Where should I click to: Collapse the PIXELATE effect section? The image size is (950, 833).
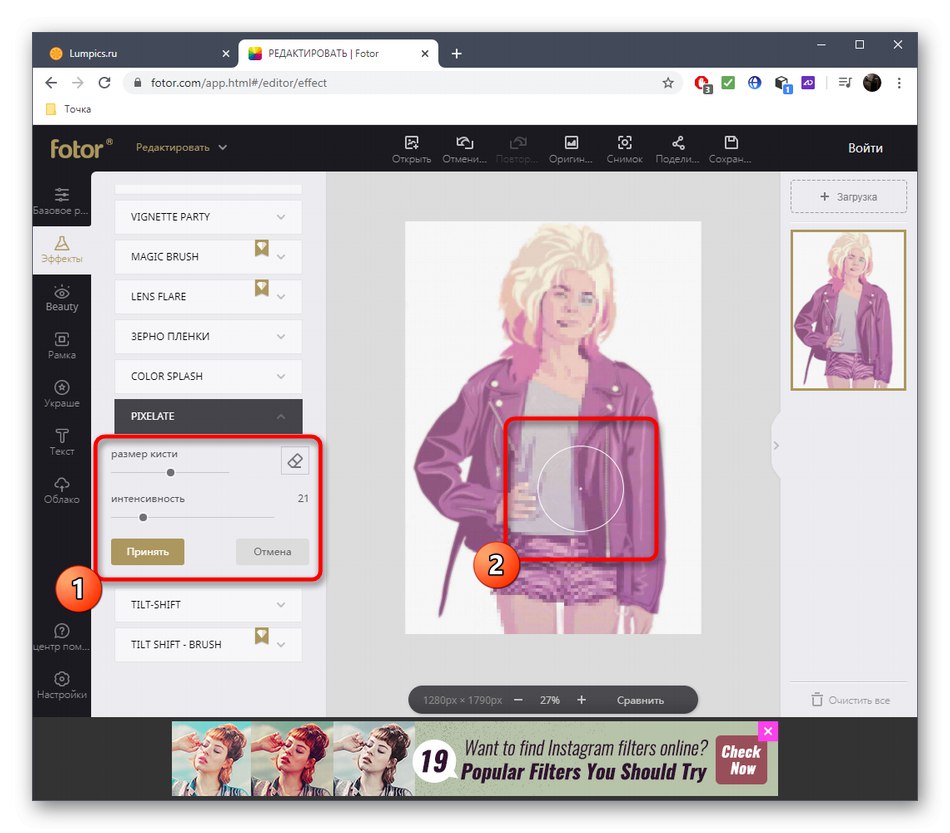tap(208, 416)
